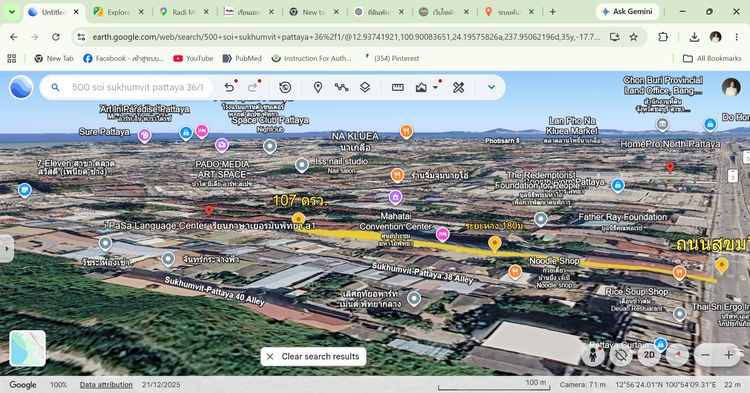Open the YouTube bookmark
This screenshot has height=393, width=750.
click(193, 58)
